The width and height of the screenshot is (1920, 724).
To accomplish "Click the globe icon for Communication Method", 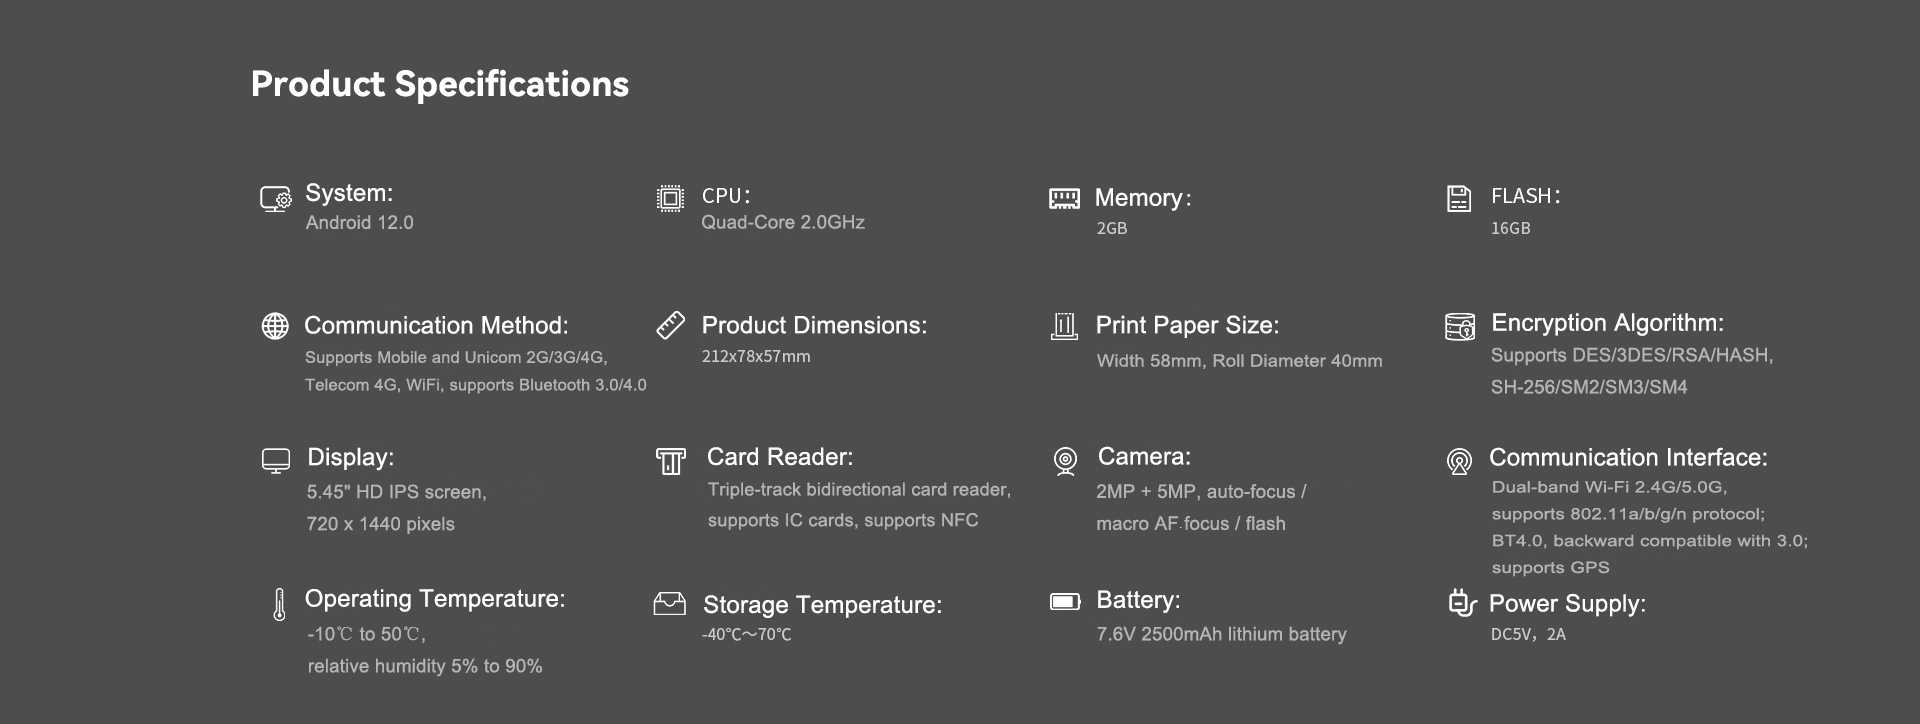I will 275,326.
